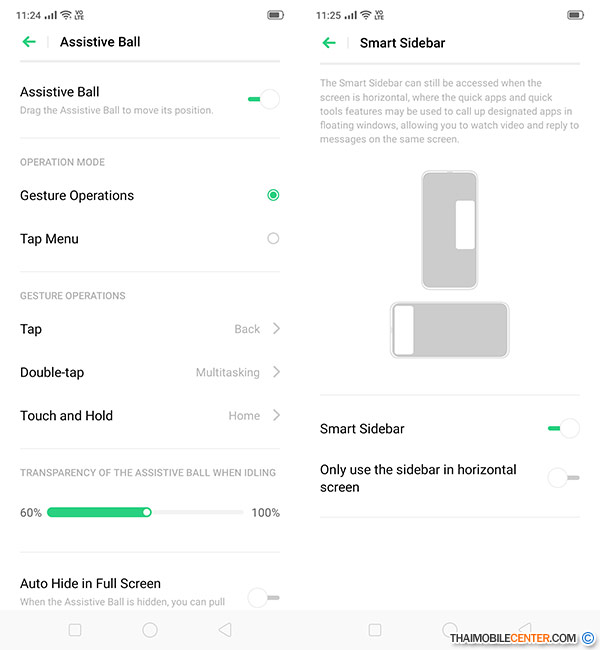600x650 pixels.
Task: Tap the right phone's recent apps square icon
Action: [x=375, y=630]
